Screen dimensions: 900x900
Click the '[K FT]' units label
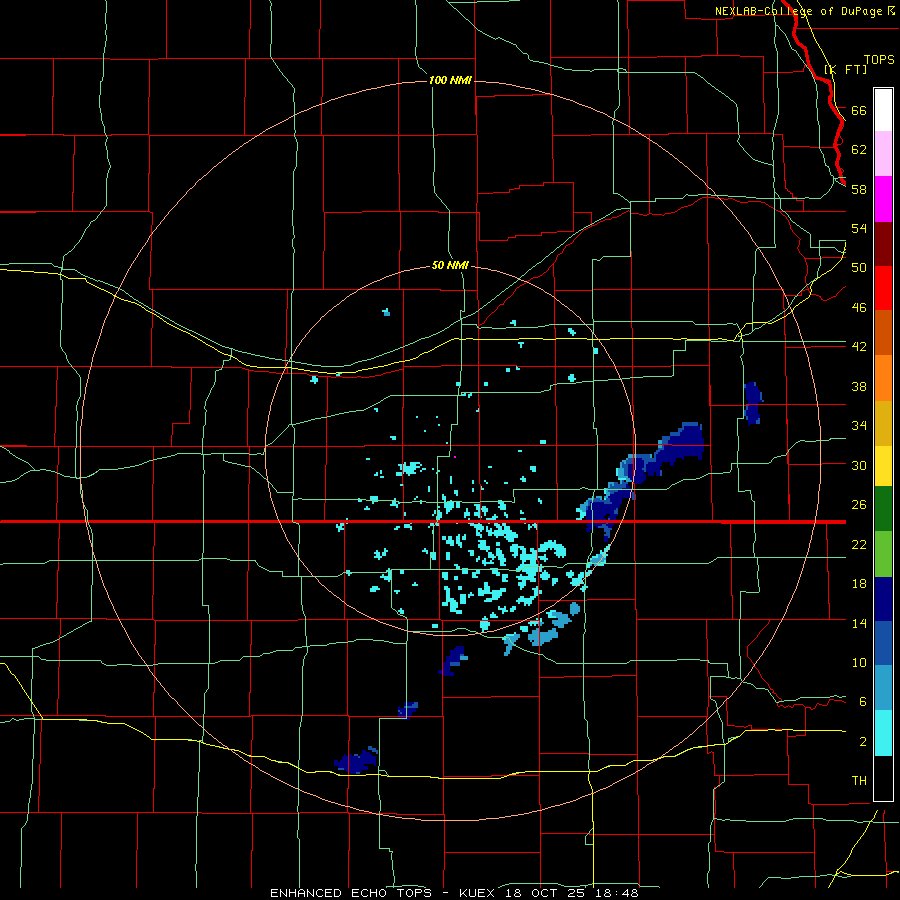click(x=845, y=69)
